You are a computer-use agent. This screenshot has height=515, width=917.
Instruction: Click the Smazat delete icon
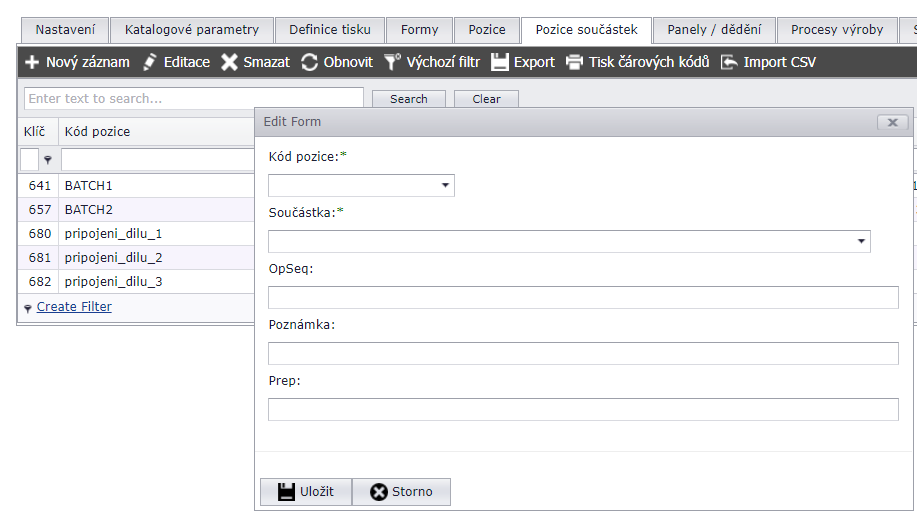pos(230,62)
